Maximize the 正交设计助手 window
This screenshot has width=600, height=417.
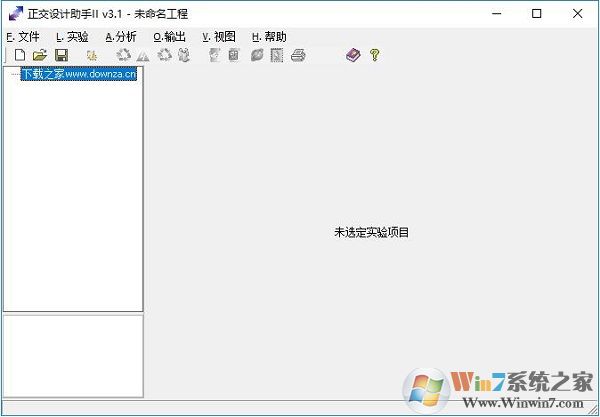[537, 14]
